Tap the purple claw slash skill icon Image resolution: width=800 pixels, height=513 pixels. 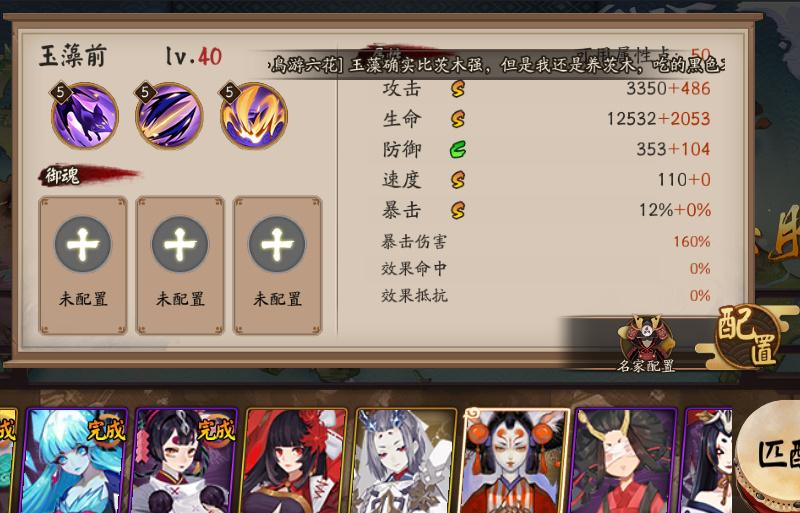(x=169, y=116)
